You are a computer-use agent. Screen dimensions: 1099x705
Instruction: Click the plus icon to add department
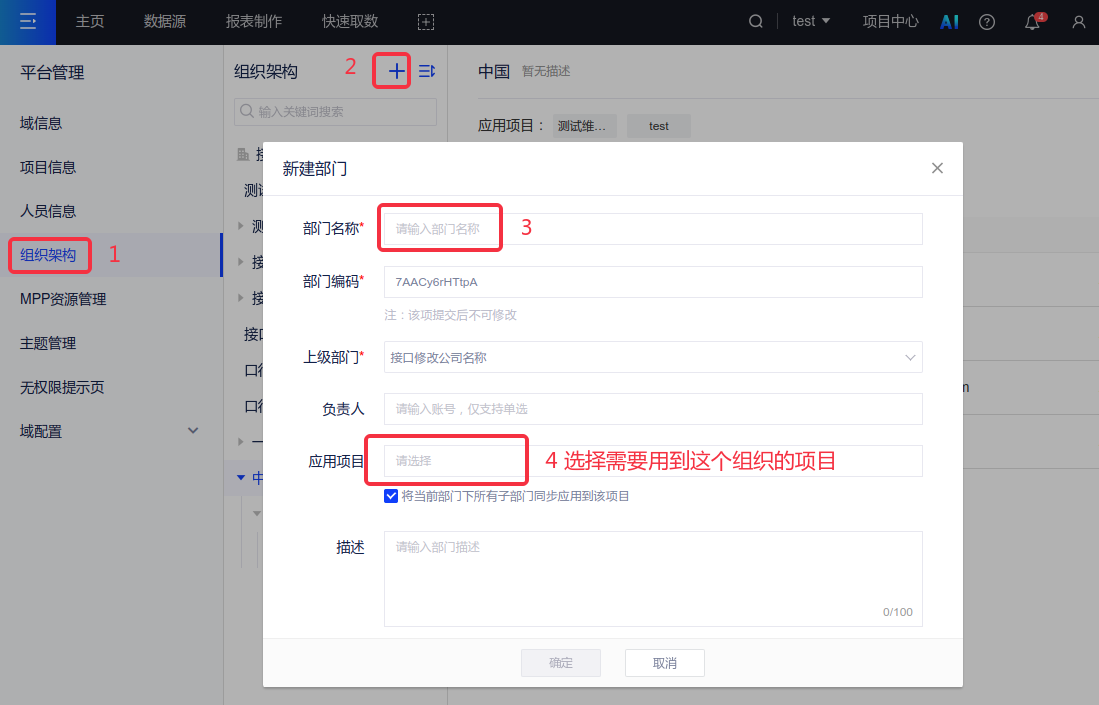pyautogui.click(x=397, y=71)
